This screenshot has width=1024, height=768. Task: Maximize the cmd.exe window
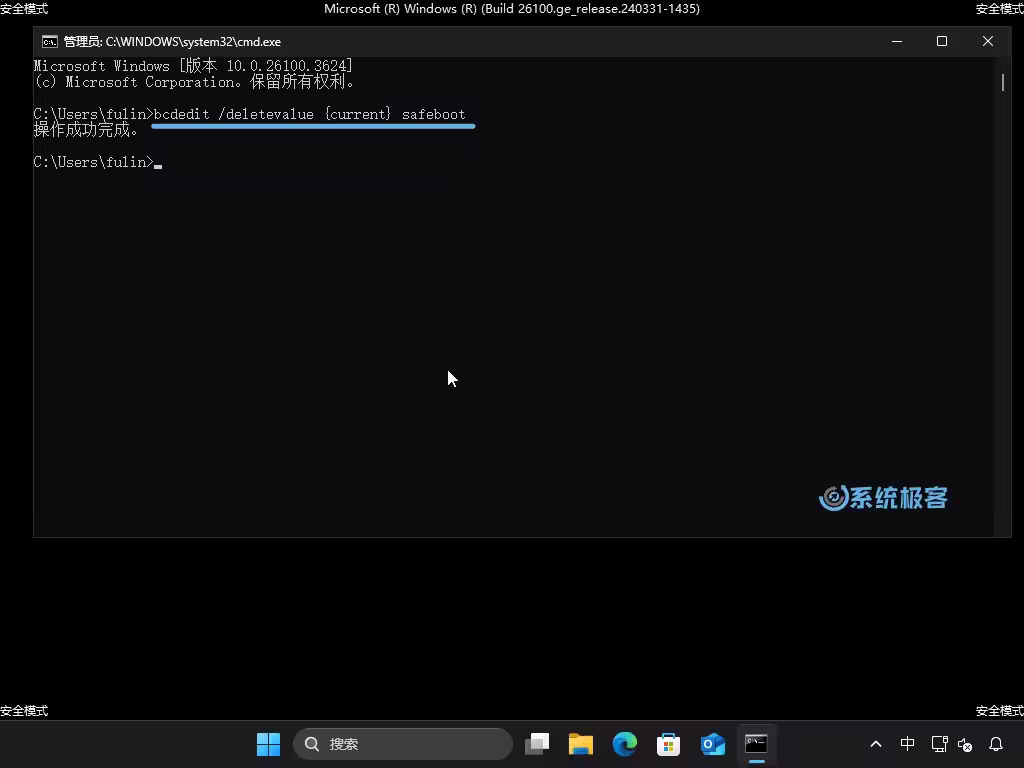pyautogui.click(x=941, y=41)
